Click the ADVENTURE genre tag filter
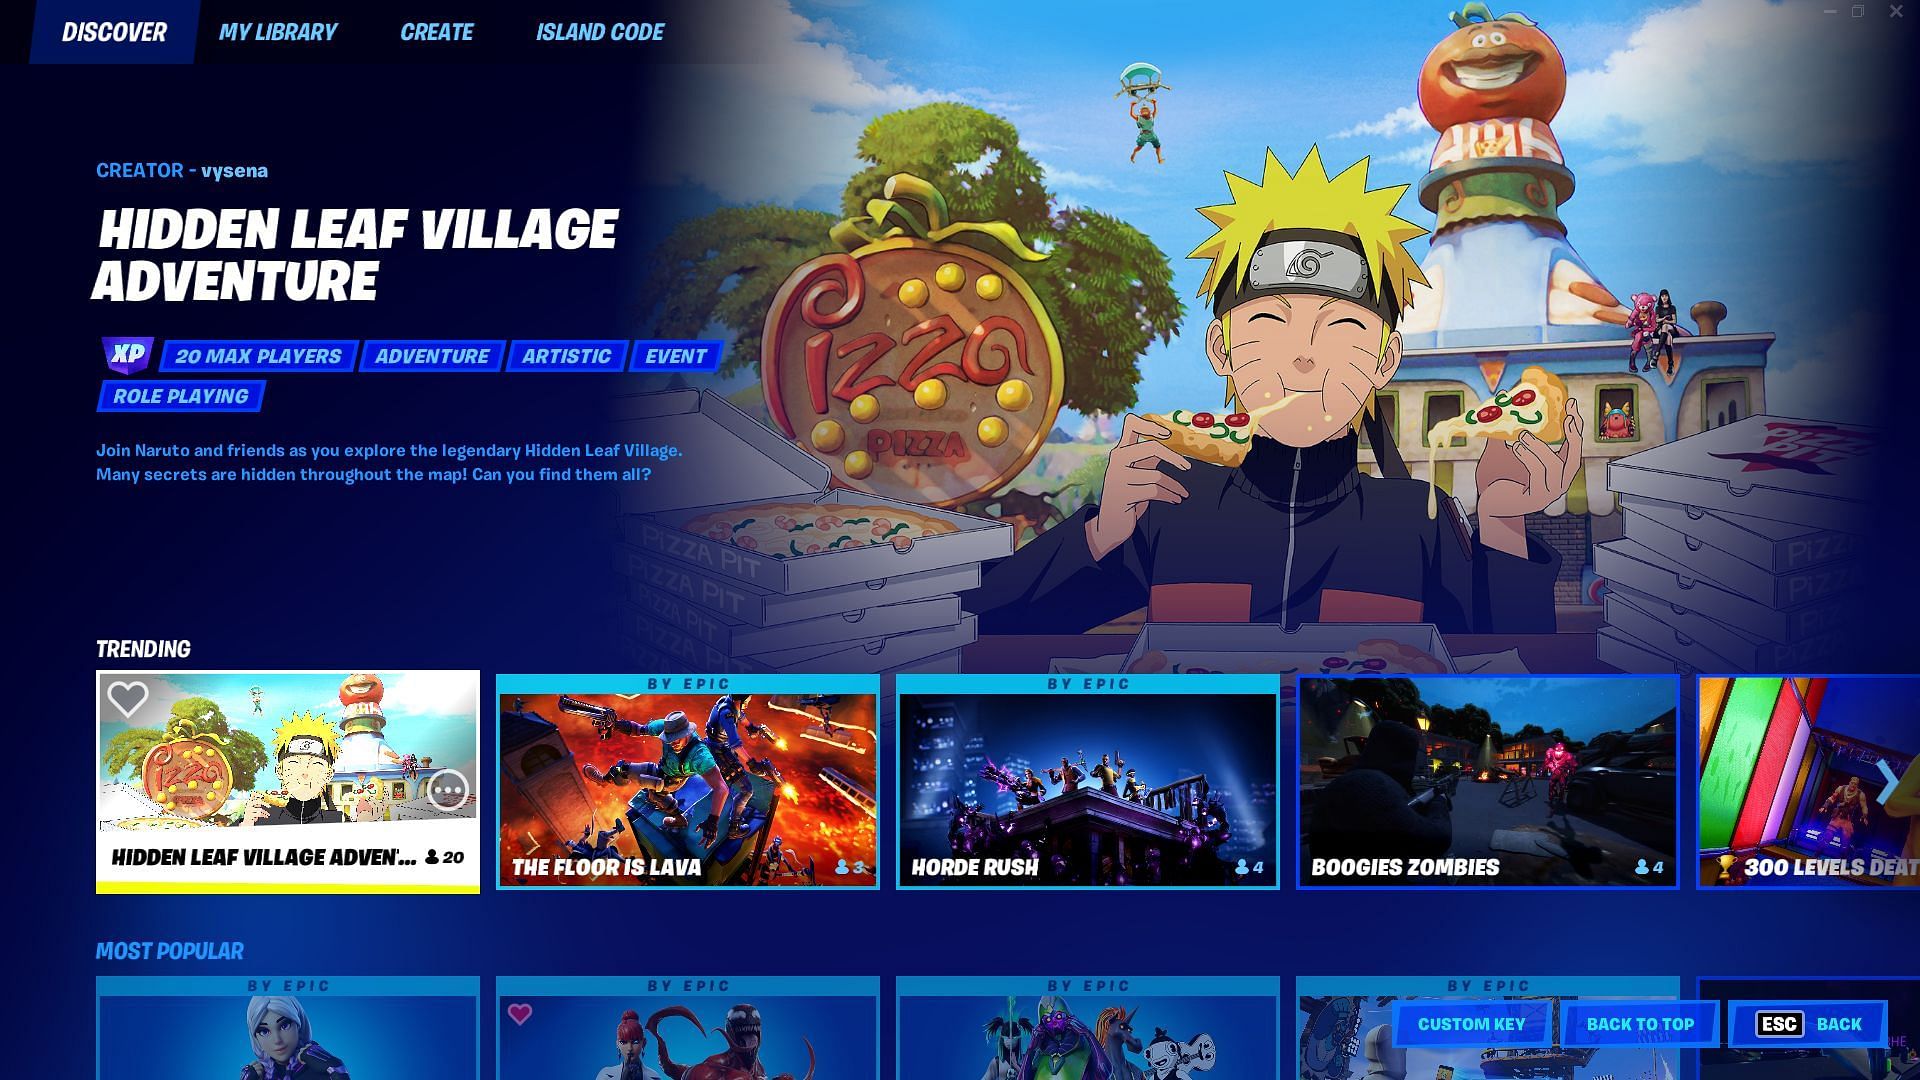 click(x=431, y=356)
